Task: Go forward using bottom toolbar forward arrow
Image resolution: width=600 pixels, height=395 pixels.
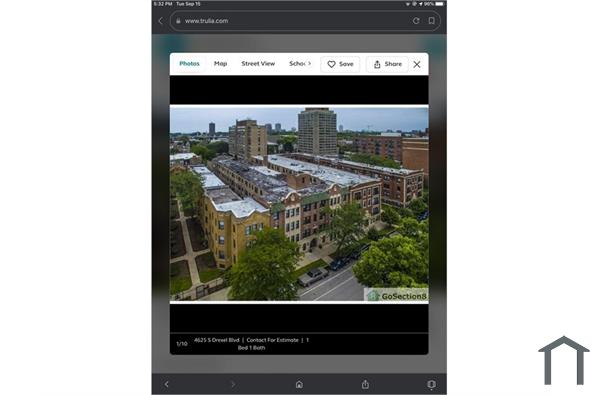Action: (x=233, y=384)
